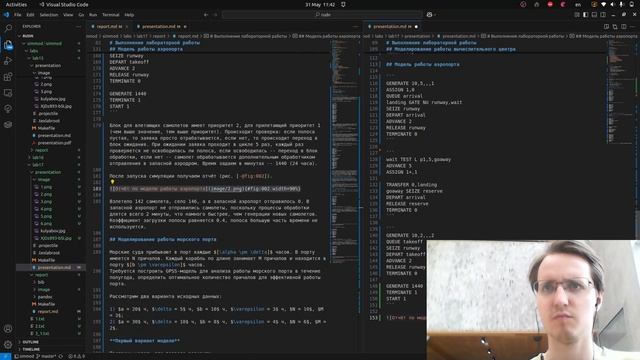Open Accounts menu in activity bar
The height and width of the screenshot is (360, 640).
pos(8,329)
